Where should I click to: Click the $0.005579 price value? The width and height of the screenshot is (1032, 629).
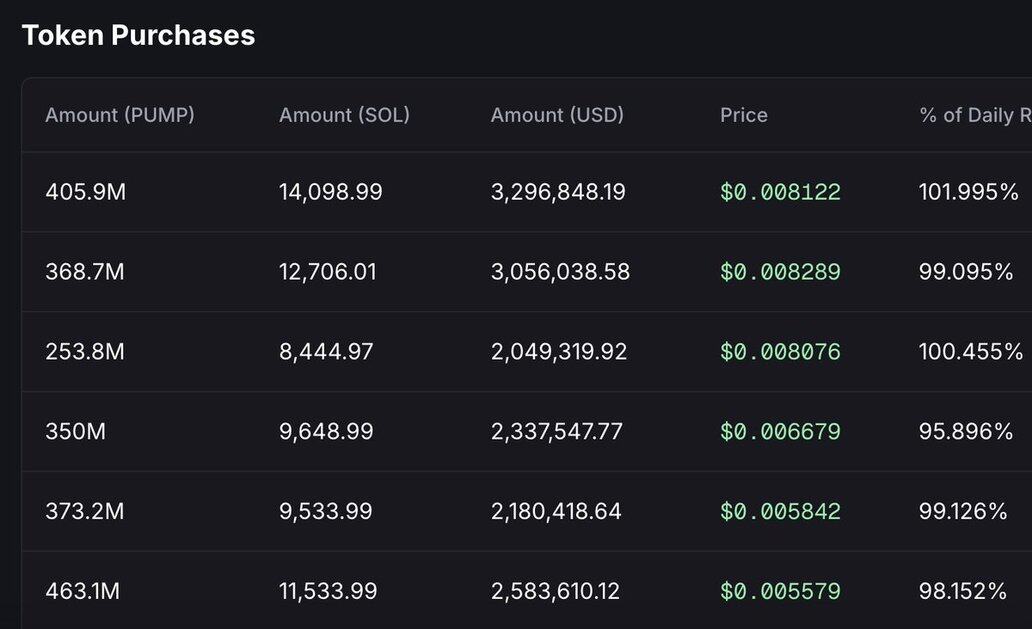click(x=780, y=591)
